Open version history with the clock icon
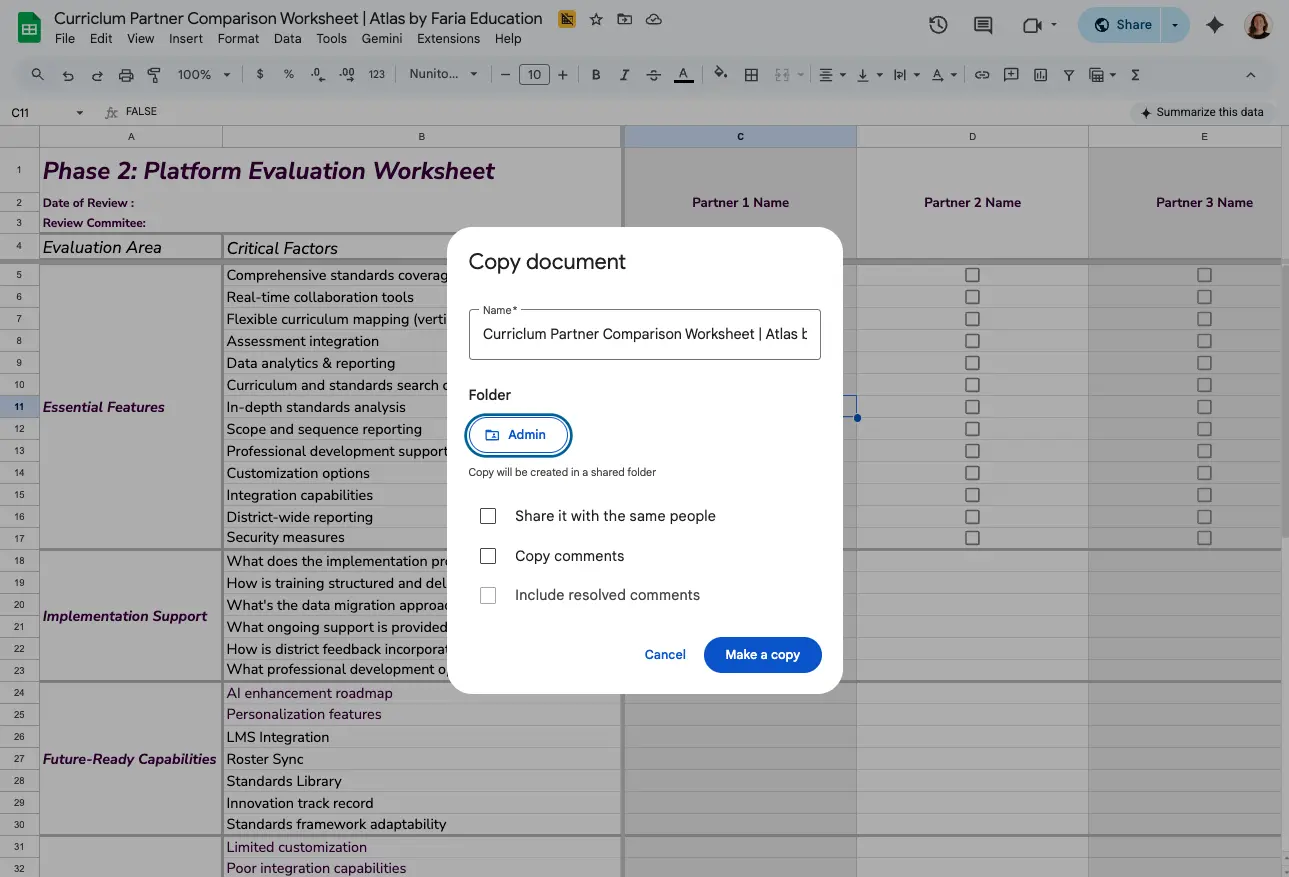The width and height of the screenshot is (1289, 877). pos(937,25)
